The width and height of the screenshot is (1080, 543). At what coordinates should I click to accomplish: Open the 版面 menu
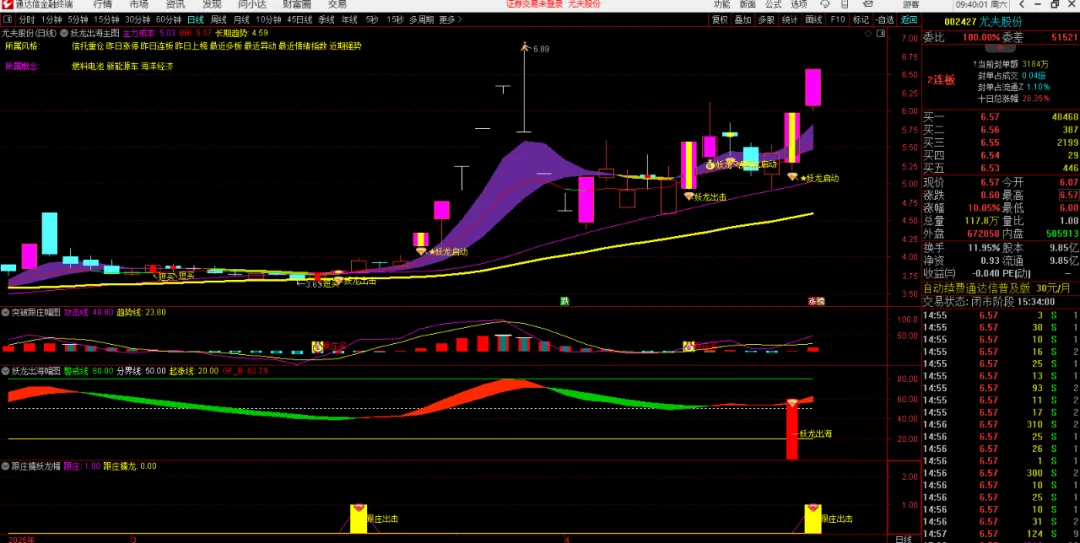[747, 4]
